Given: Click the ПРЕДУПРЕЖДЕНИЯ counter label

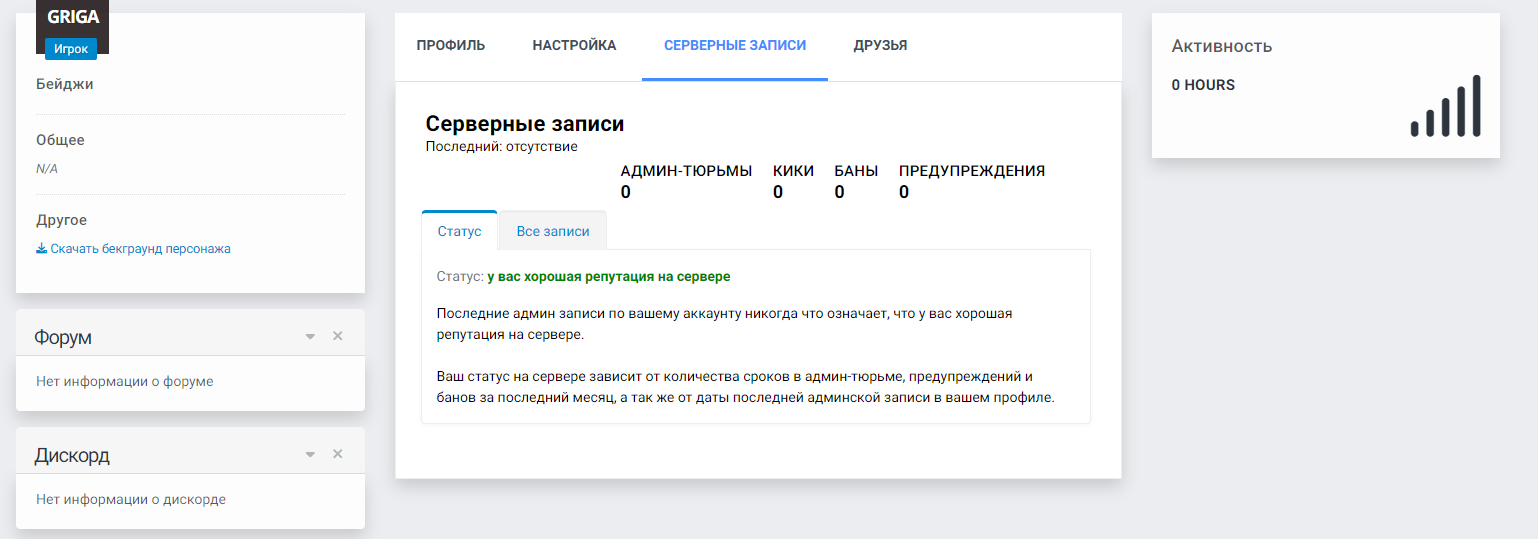Looking at the screenshot, I should pos(972,171).
